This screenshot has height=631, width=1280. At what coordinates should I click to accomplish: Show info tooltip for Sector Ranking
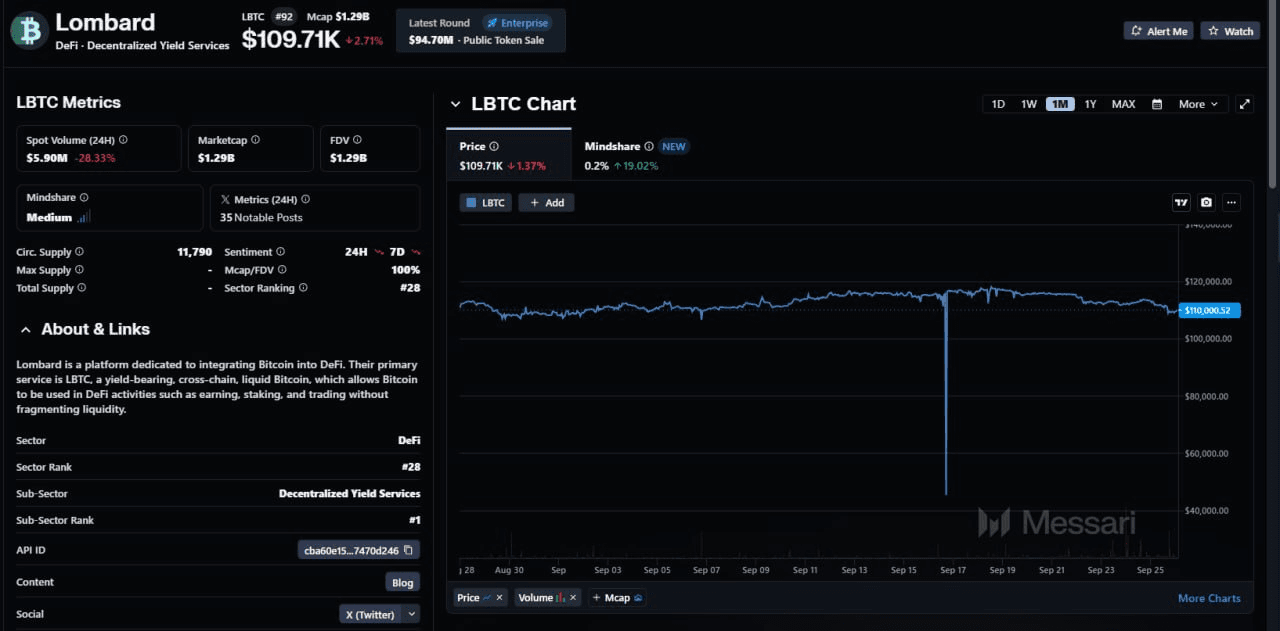[x=303, y=288]
